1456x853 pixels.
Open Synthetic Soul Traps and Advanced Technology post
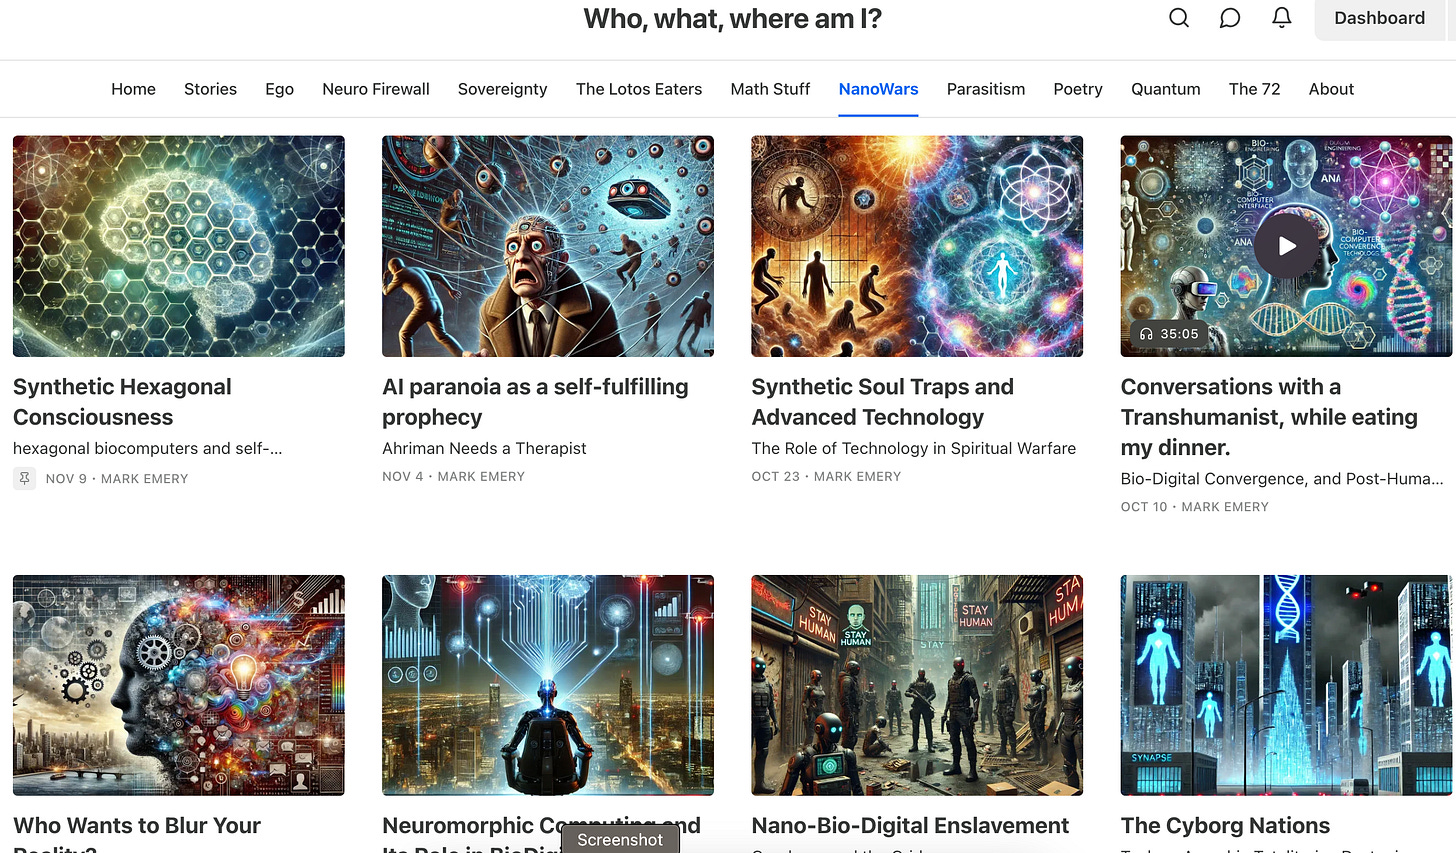pyautogui.click(x=882, y=402)
